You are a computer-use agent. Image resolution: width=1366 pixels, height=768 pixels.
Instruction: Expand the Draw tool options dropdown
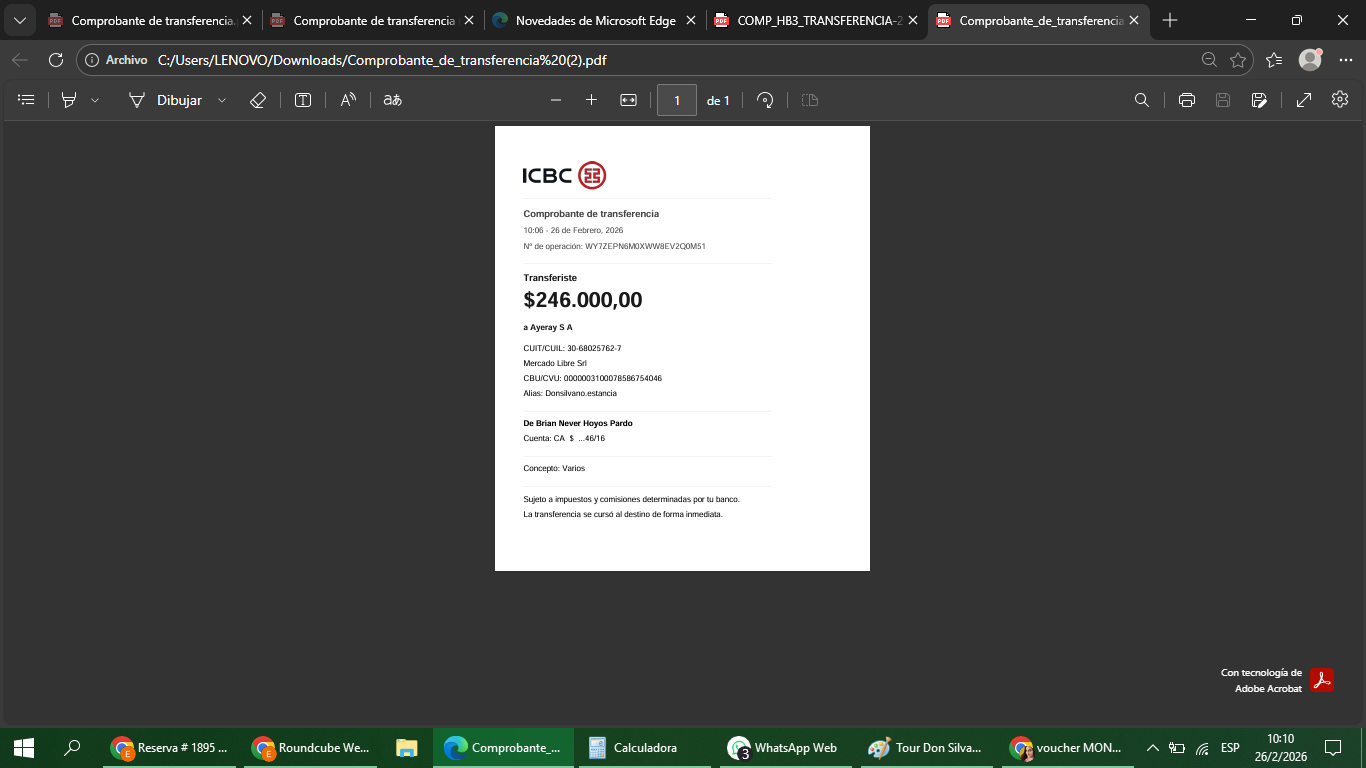pos(222,100)
